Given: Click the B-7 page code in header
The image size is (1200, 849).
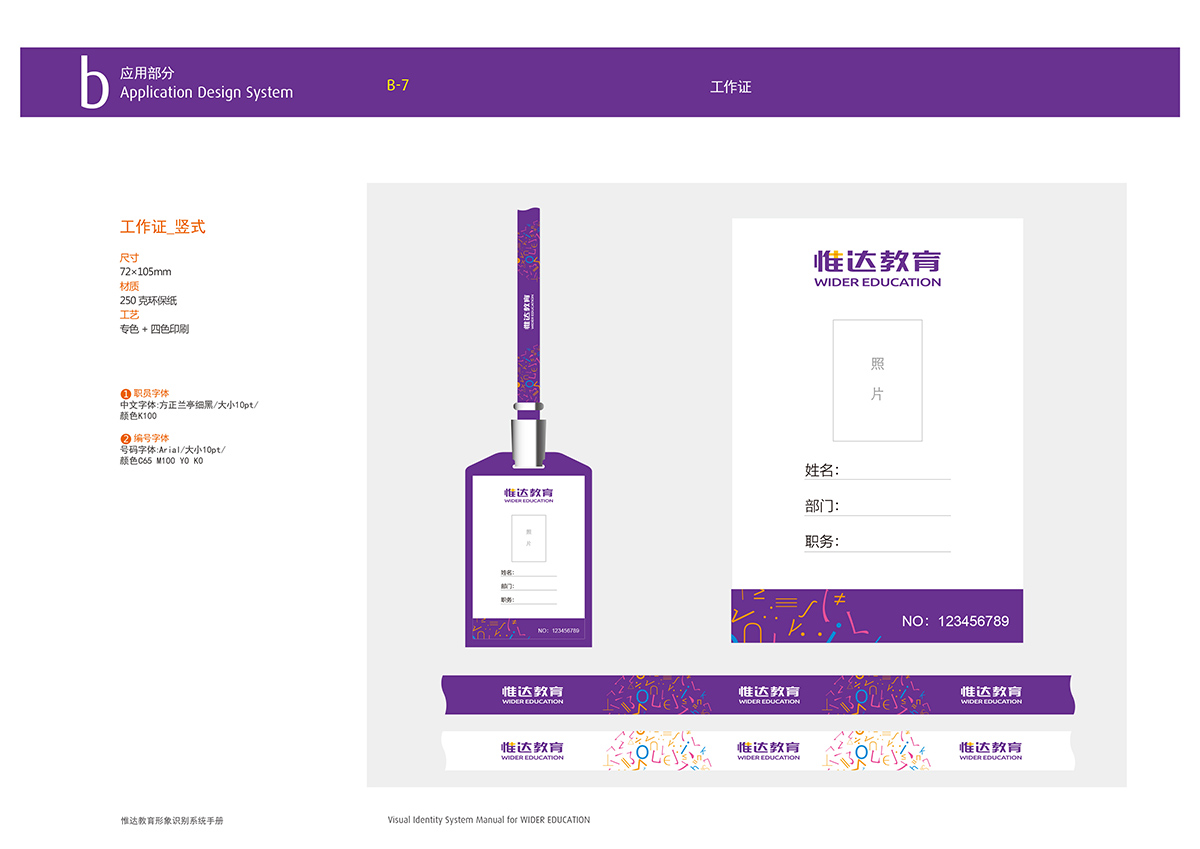Looking at the screenshot, I should [398, 86].
